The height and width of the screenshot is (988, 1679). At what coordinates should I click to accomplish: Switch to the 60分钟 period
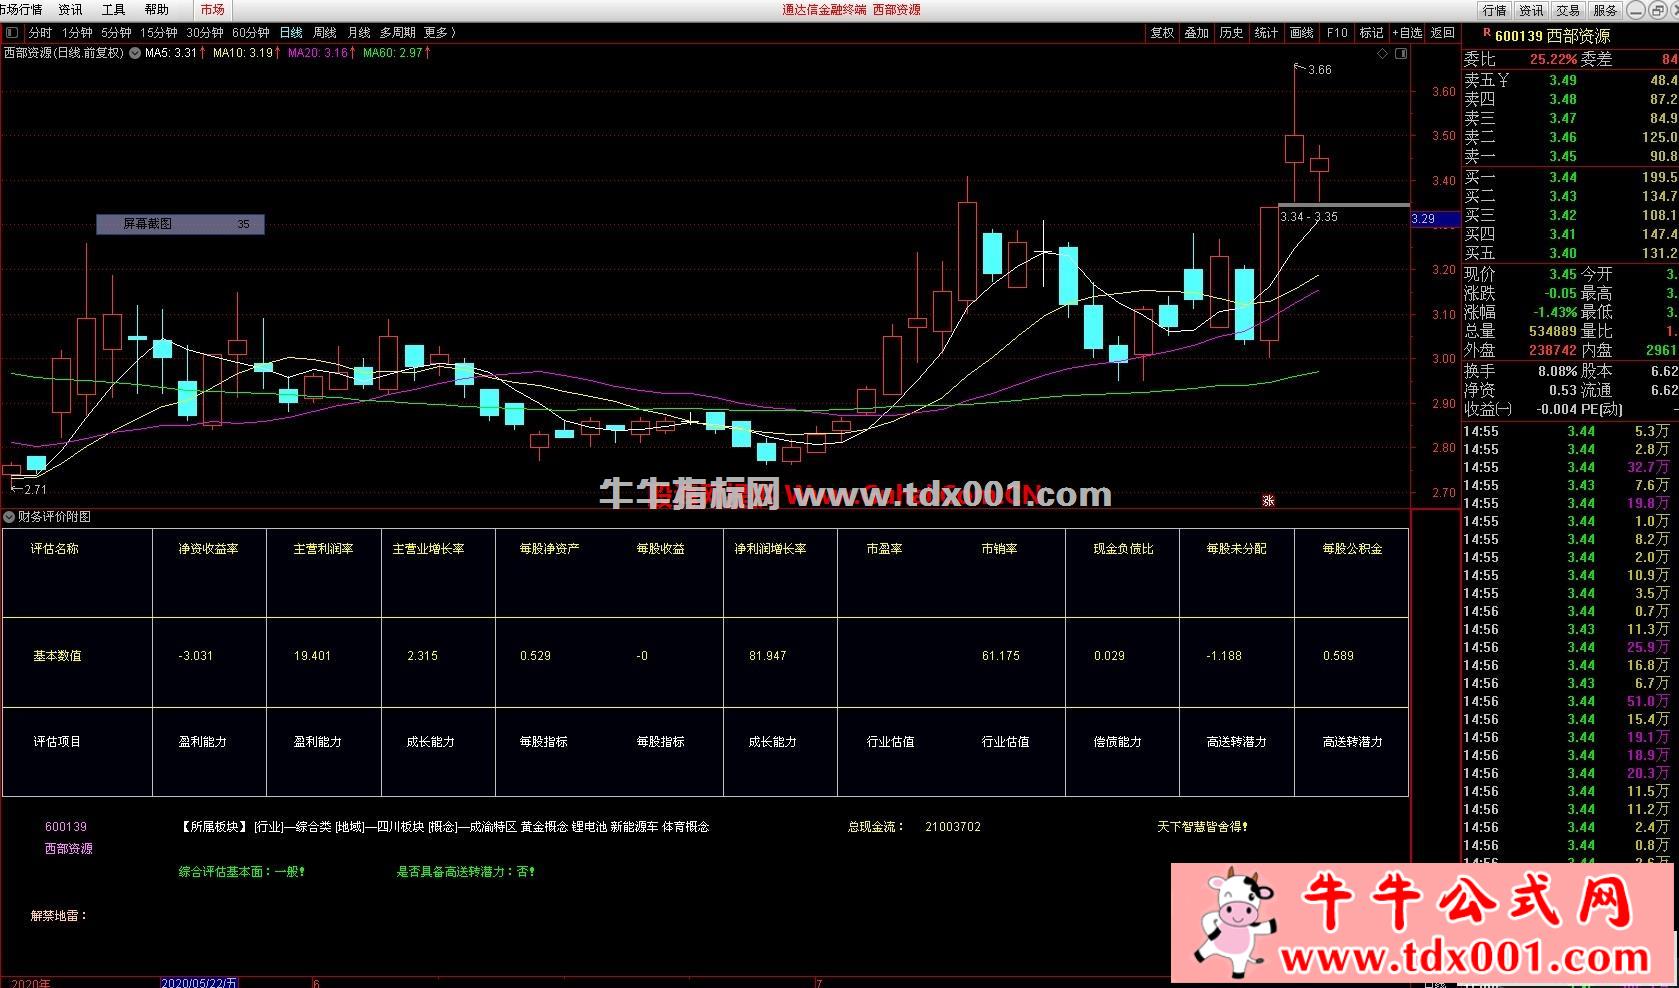coord(250,33)
